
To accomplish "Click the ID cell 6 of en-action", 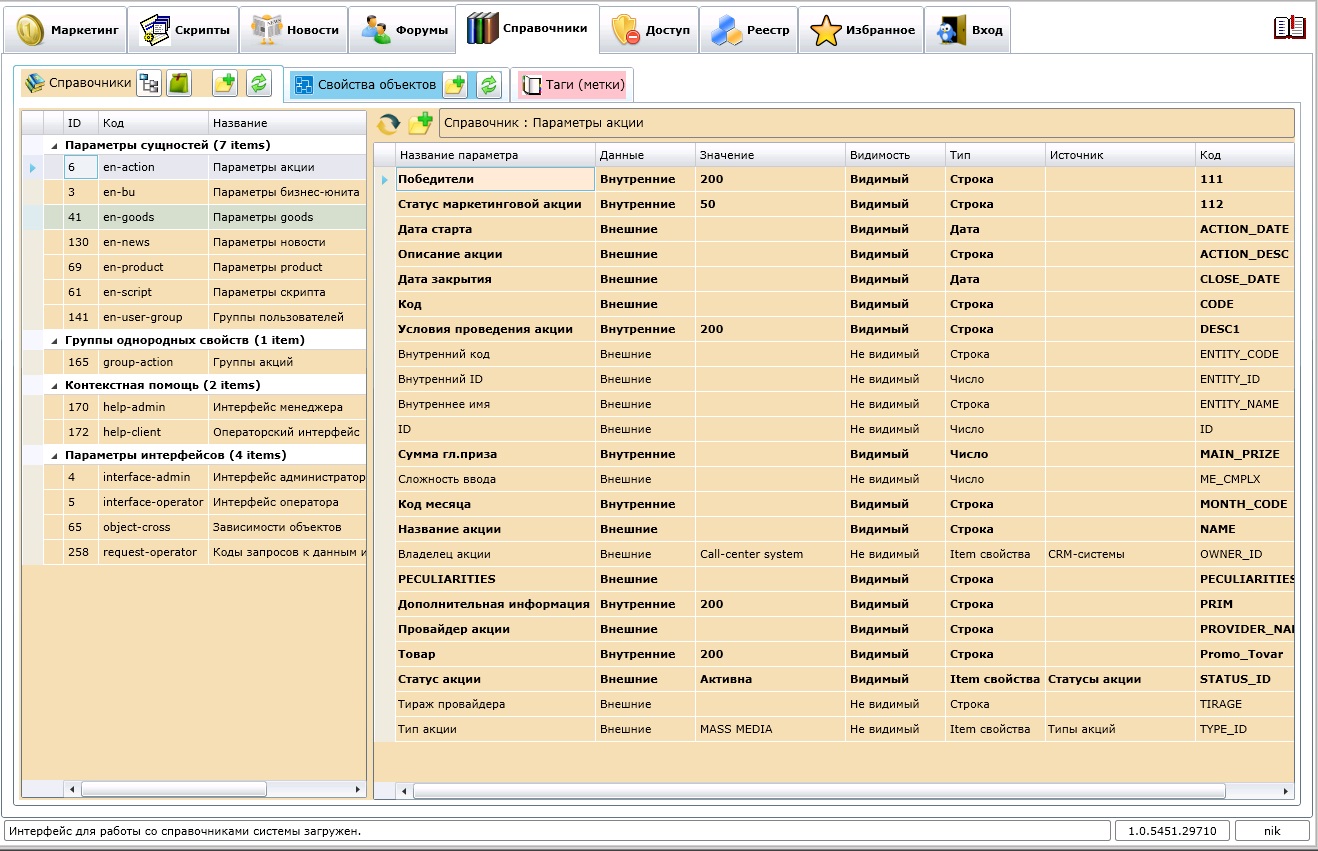I will (x=81, y=167).
